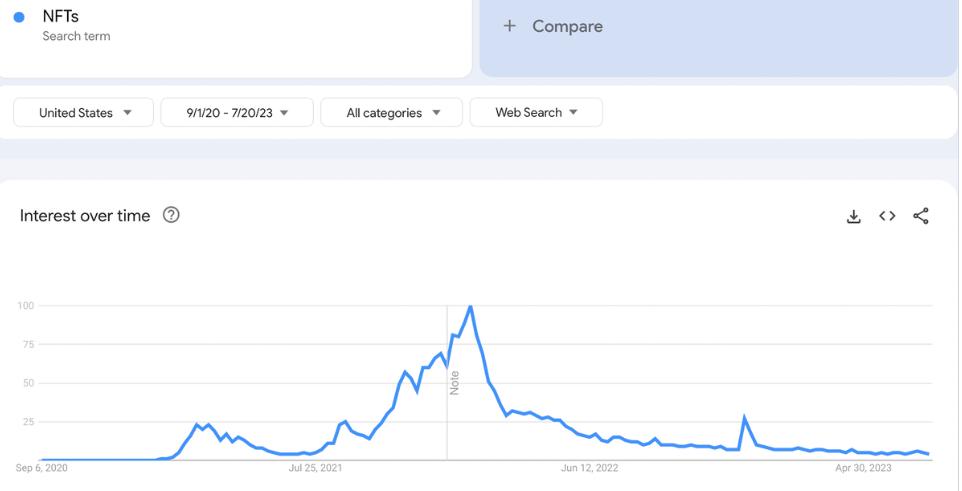Download the interest over time data
This screenshot has width=962, height=491.
[x=853, y=216]
